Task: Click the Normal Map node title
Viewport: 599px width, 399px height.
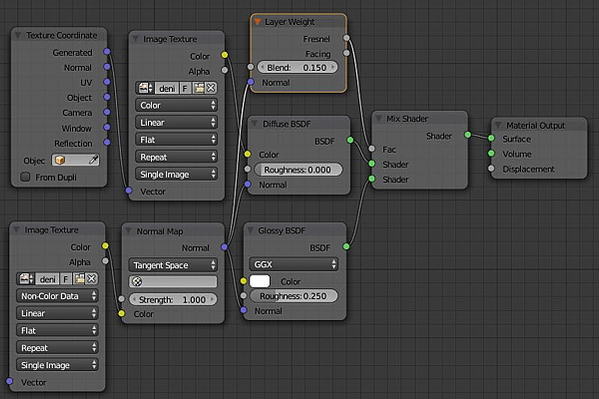Action: point(160,231)
